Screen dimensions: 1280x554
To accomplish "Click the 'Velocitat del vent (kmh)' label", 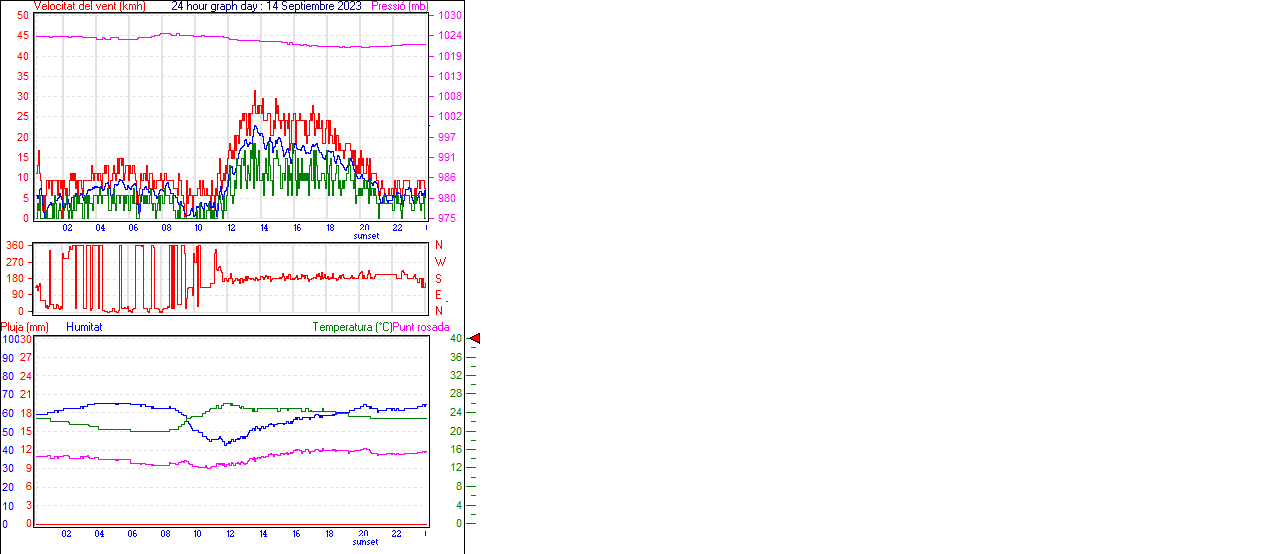I will click(x=89, y=6).
